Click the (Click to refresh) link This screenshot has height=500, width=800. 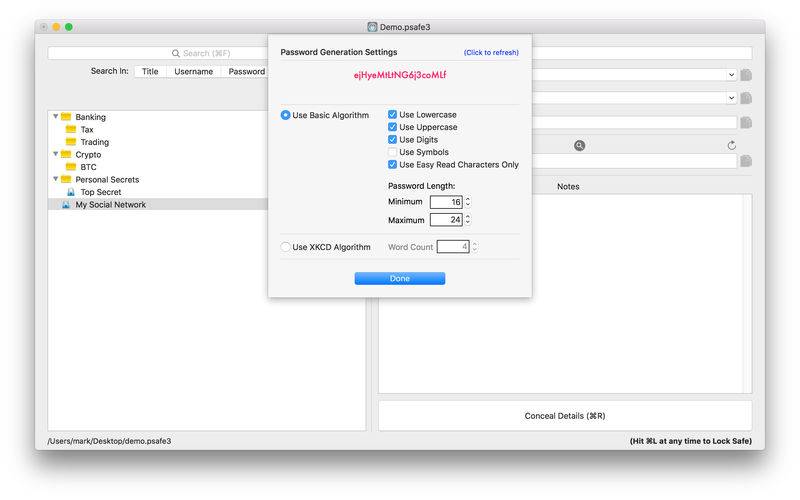click(x=491, y=53)
